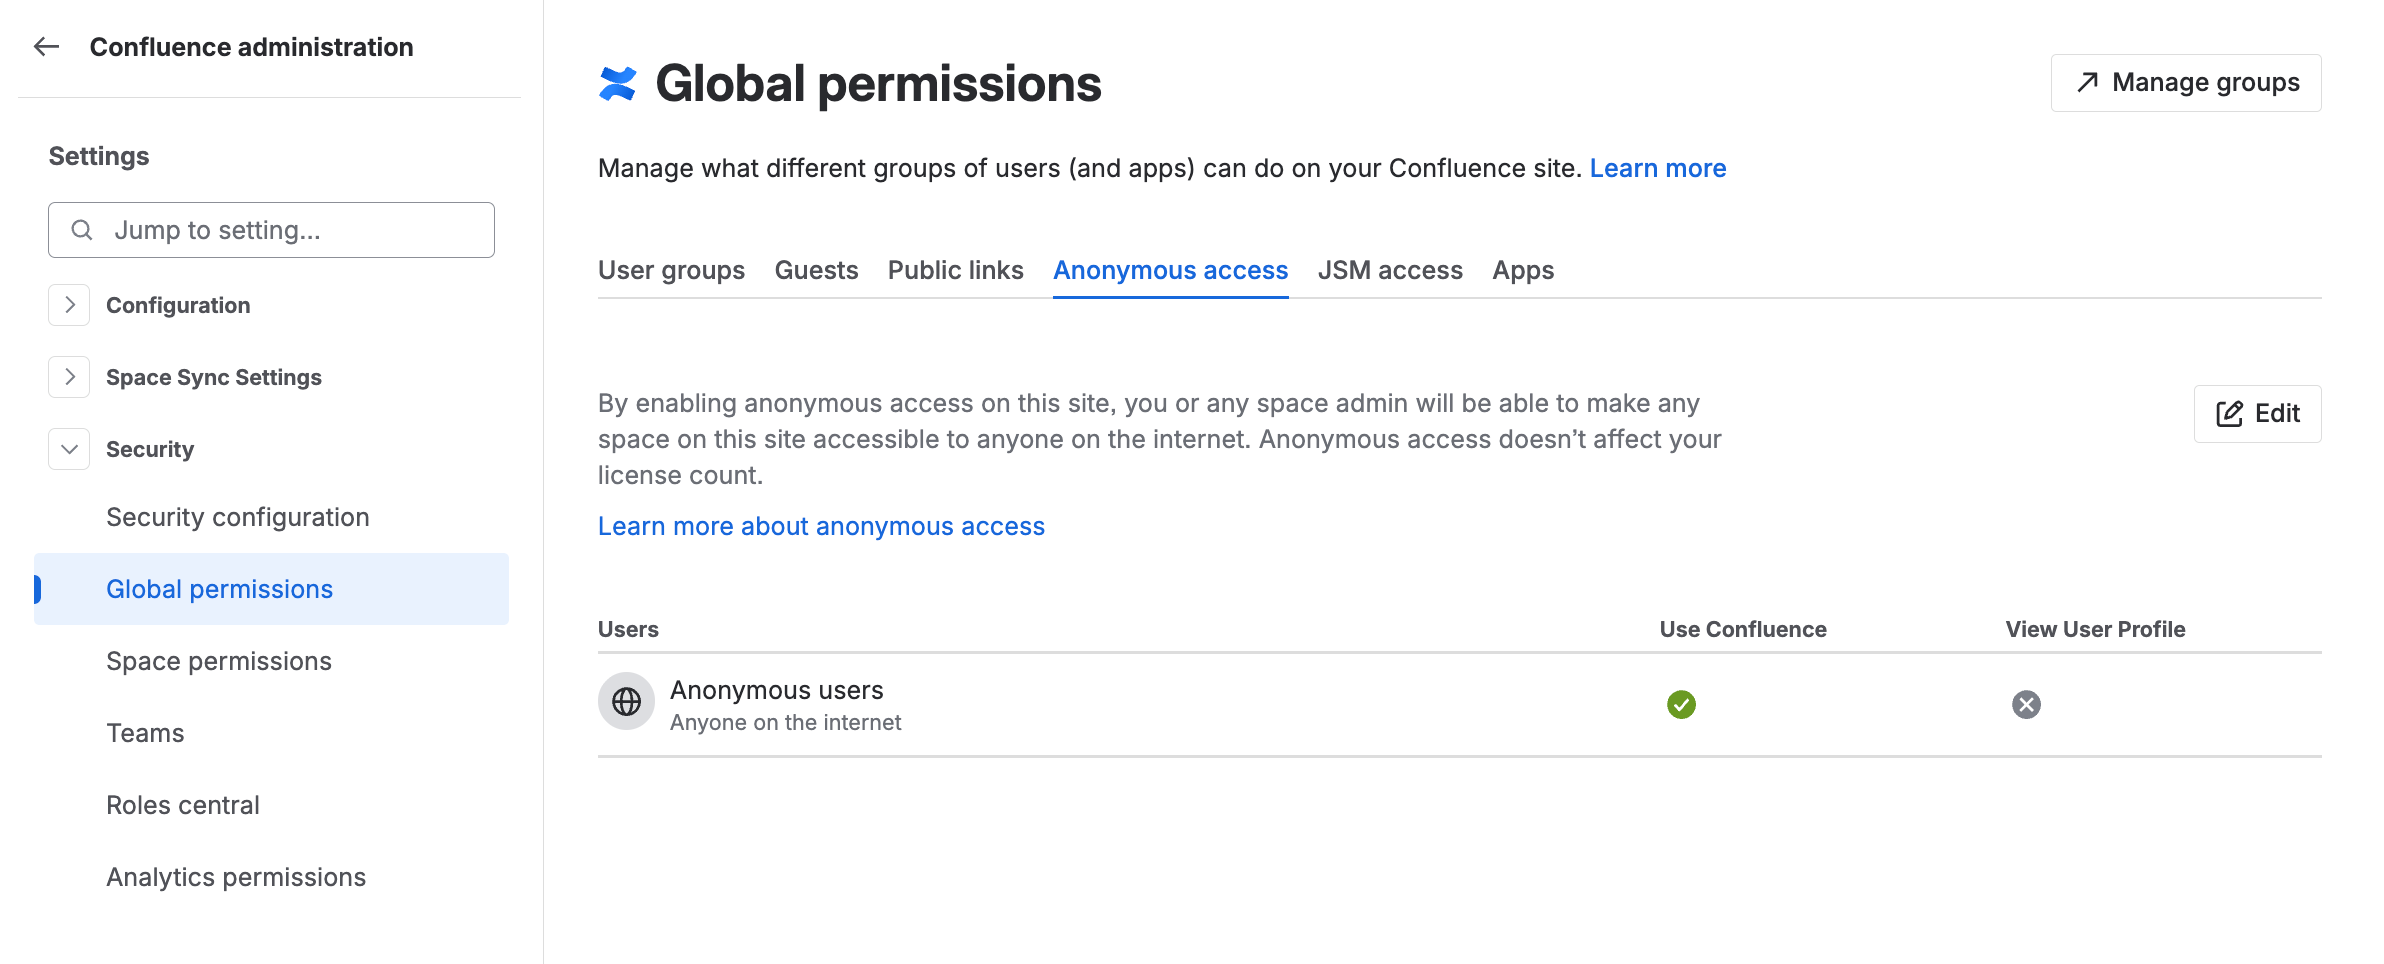Image resolution: width=2384 pixels, height=964 pixels.
Task: Expand the Configuration section chevron
Action: pyautogui.click(x=69, y=305)
